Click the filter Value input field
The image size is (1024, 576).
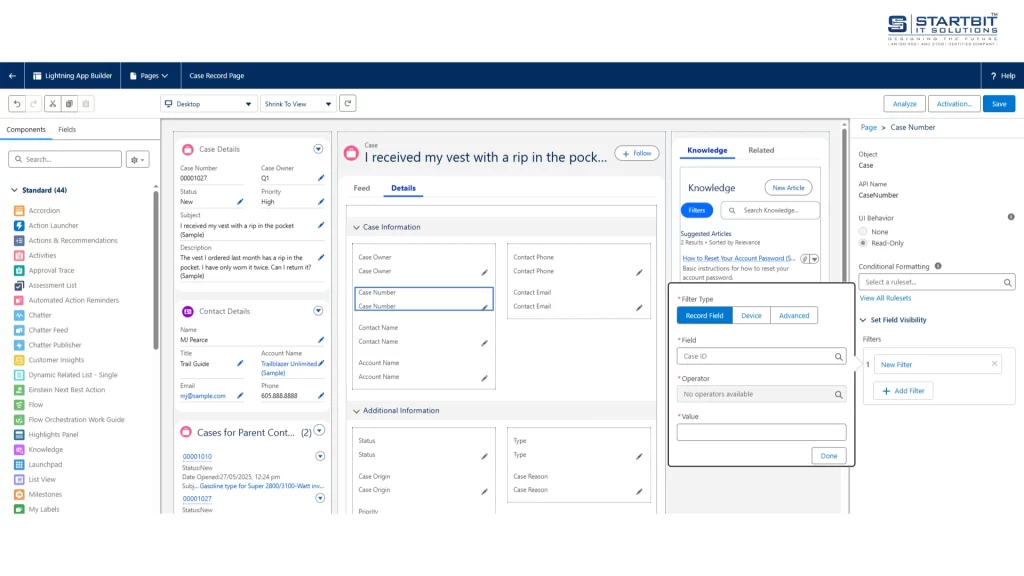pyautogui.click(x=761, y=432)
